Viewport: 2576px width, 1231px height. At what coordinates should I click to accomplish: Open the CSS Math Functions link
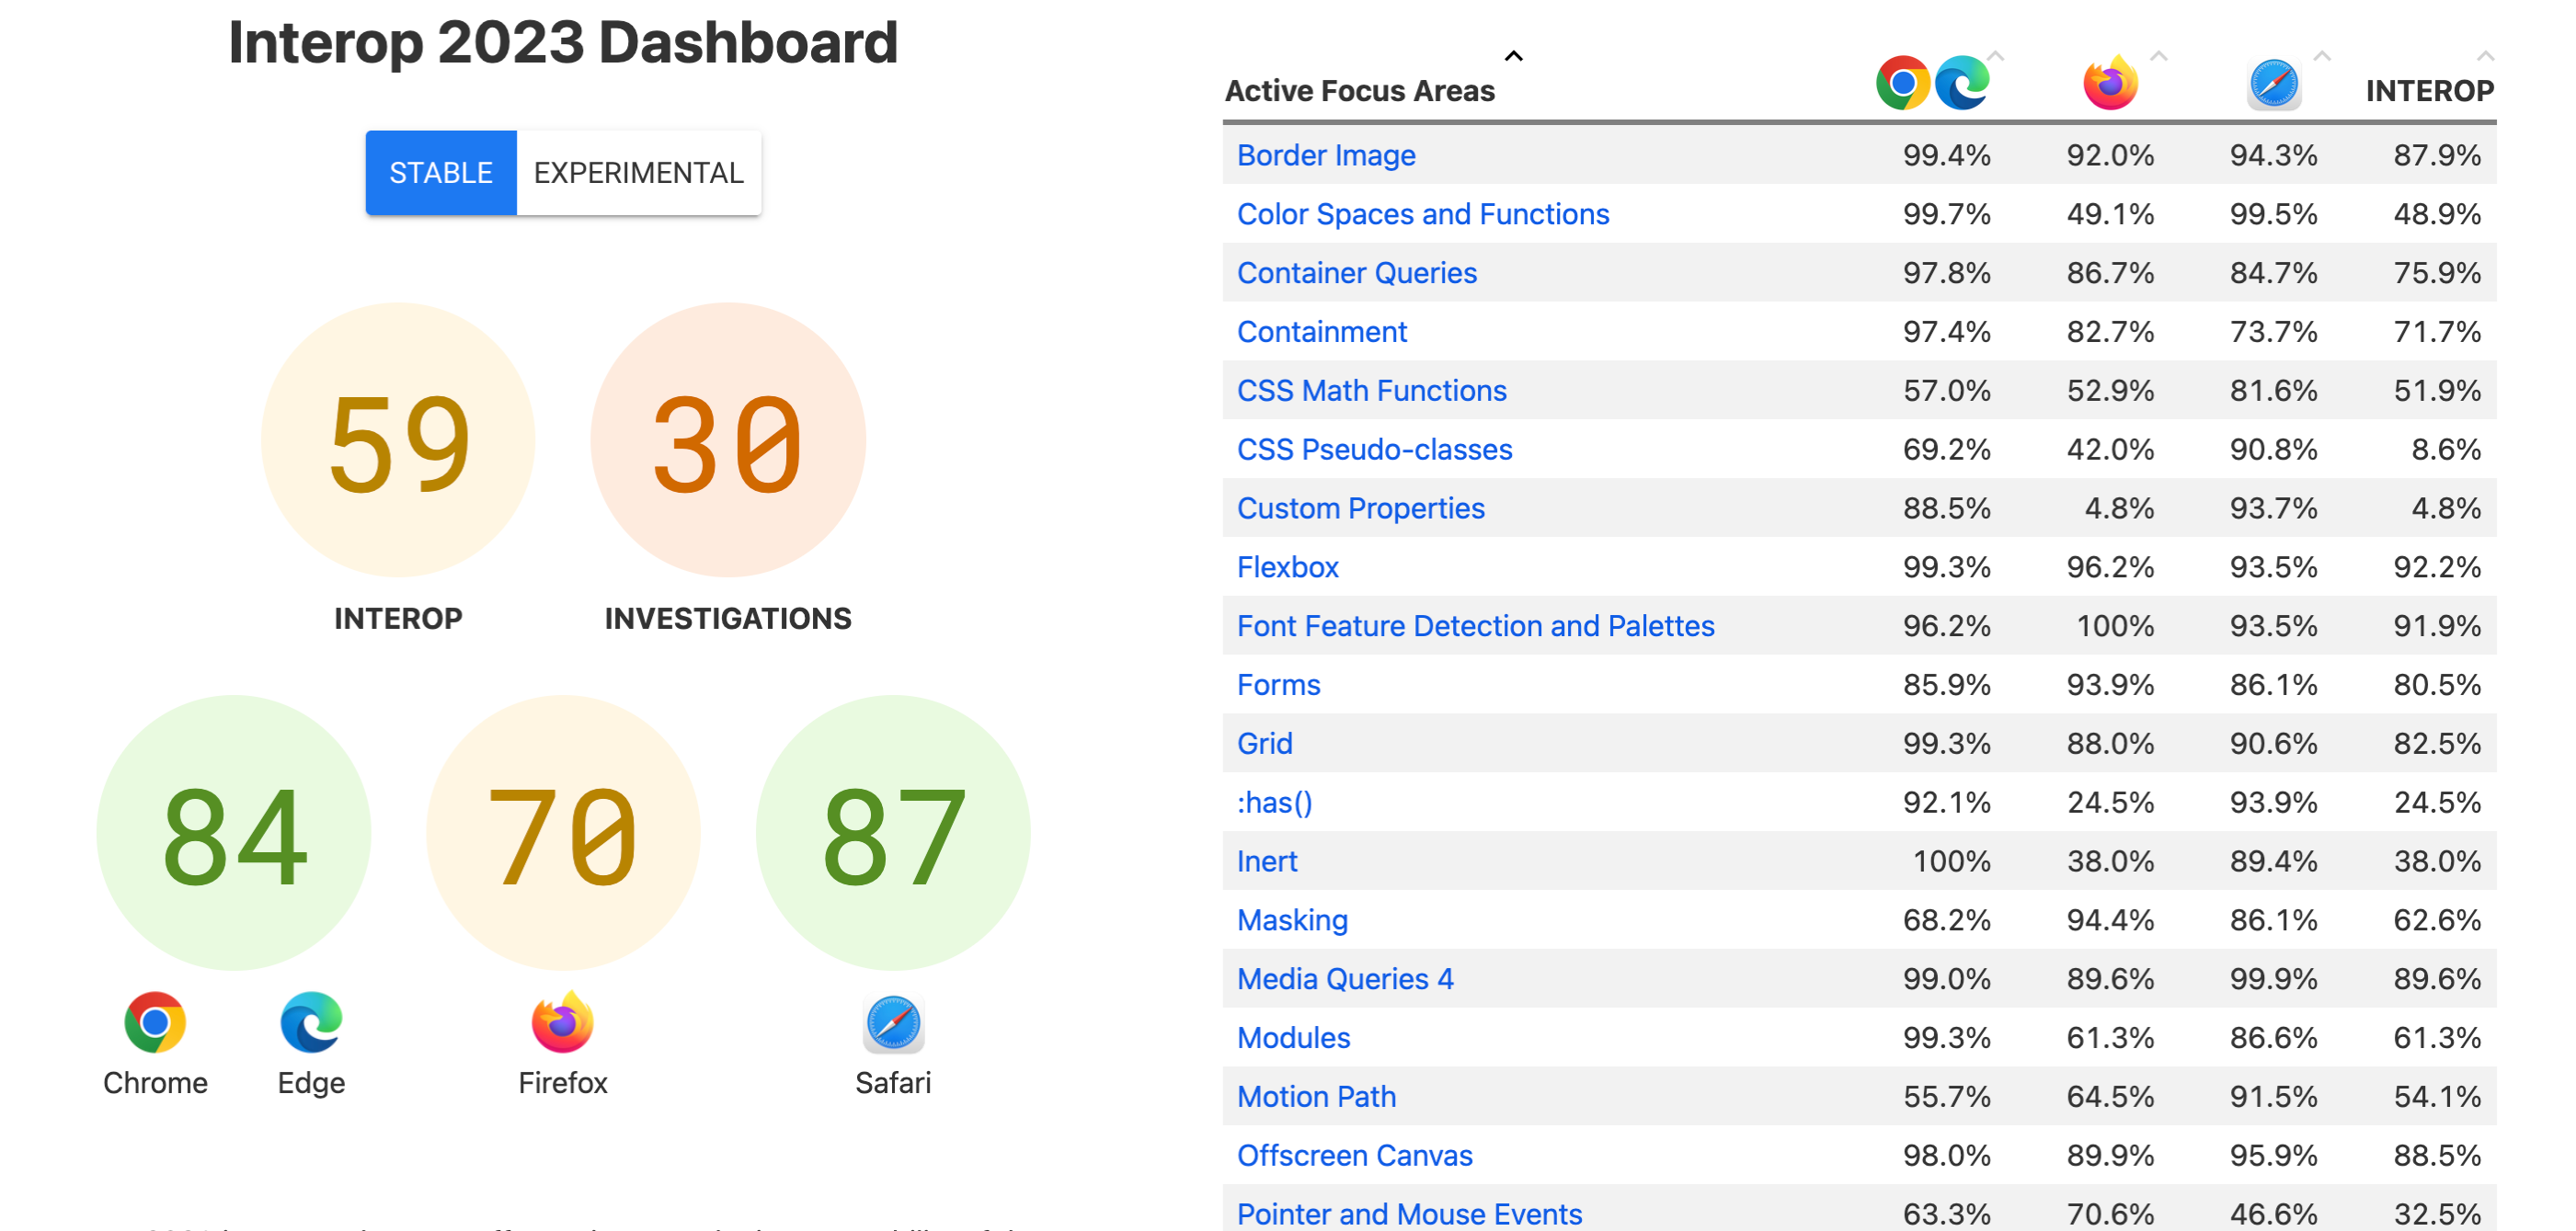(x=1372, y=391)
